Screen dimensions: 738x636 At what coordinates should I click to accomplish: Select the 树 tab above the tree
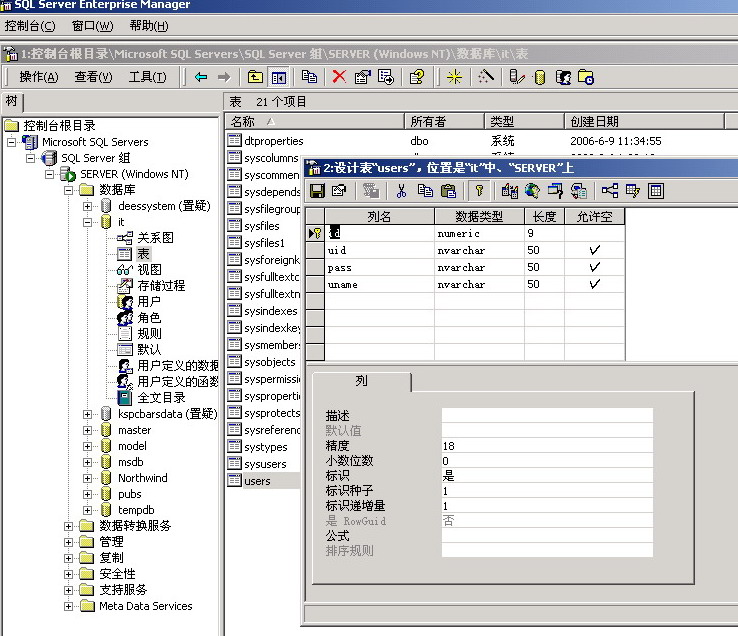pos(12,101)
